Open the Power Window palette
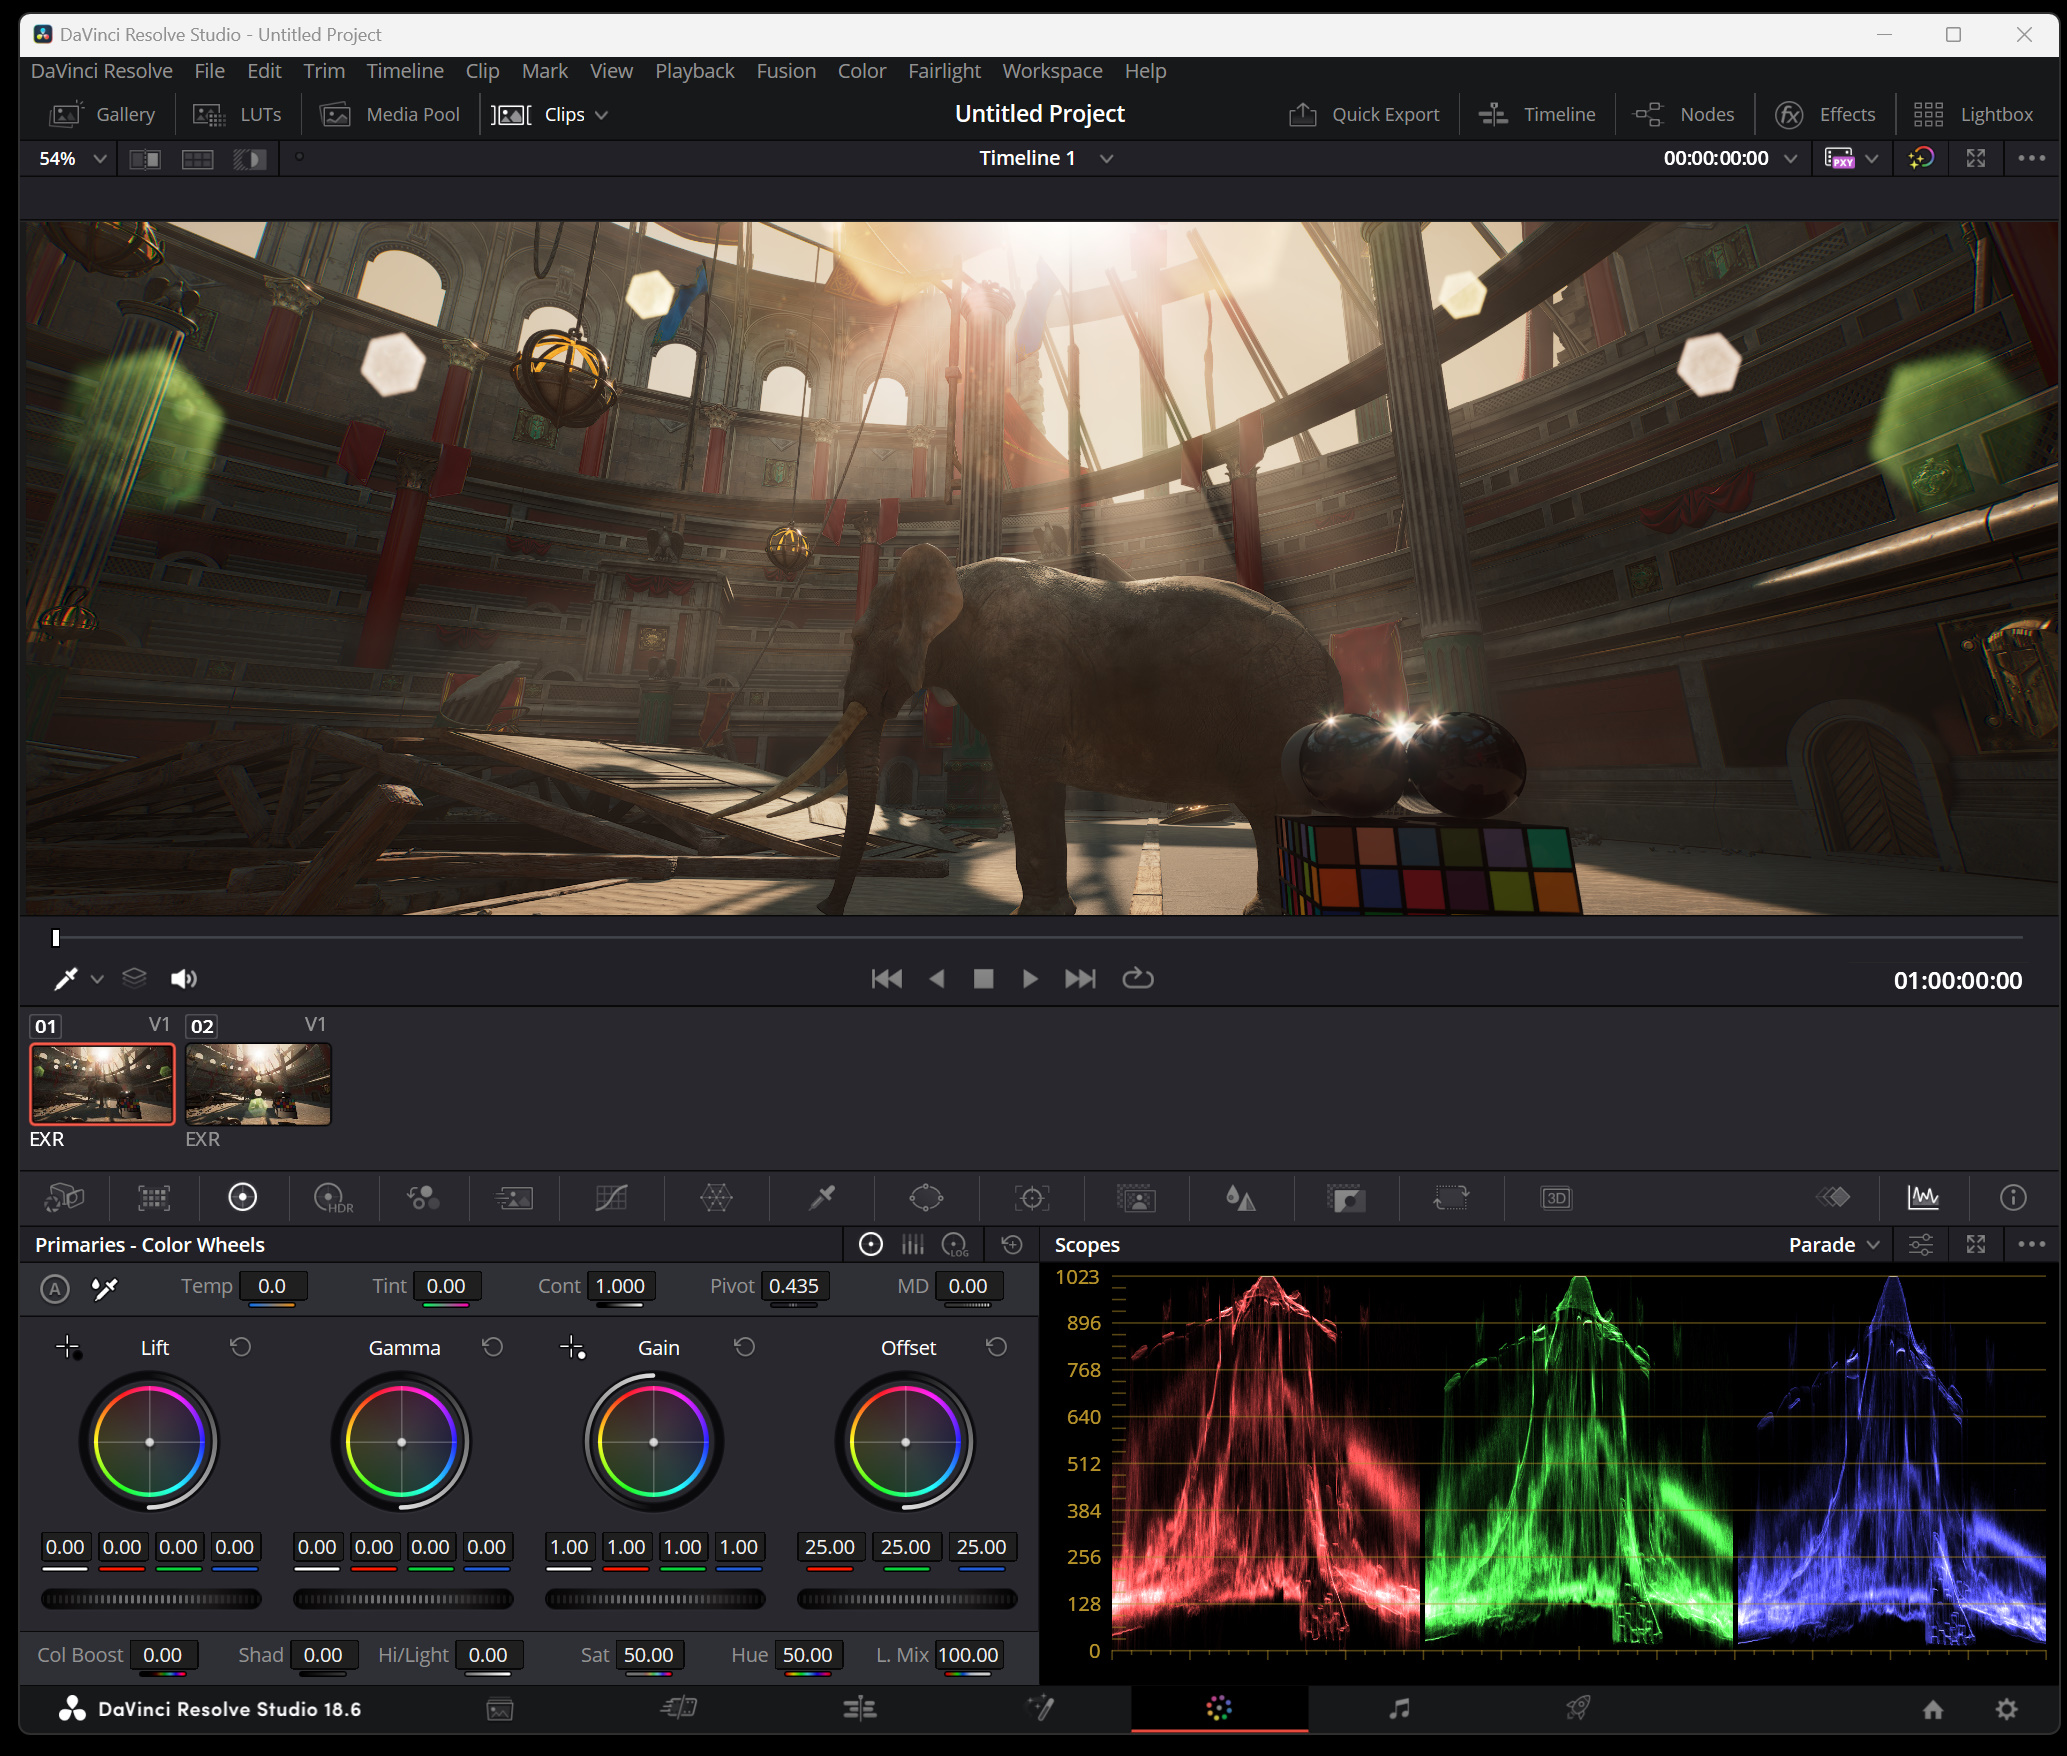 pos(926,1197)
